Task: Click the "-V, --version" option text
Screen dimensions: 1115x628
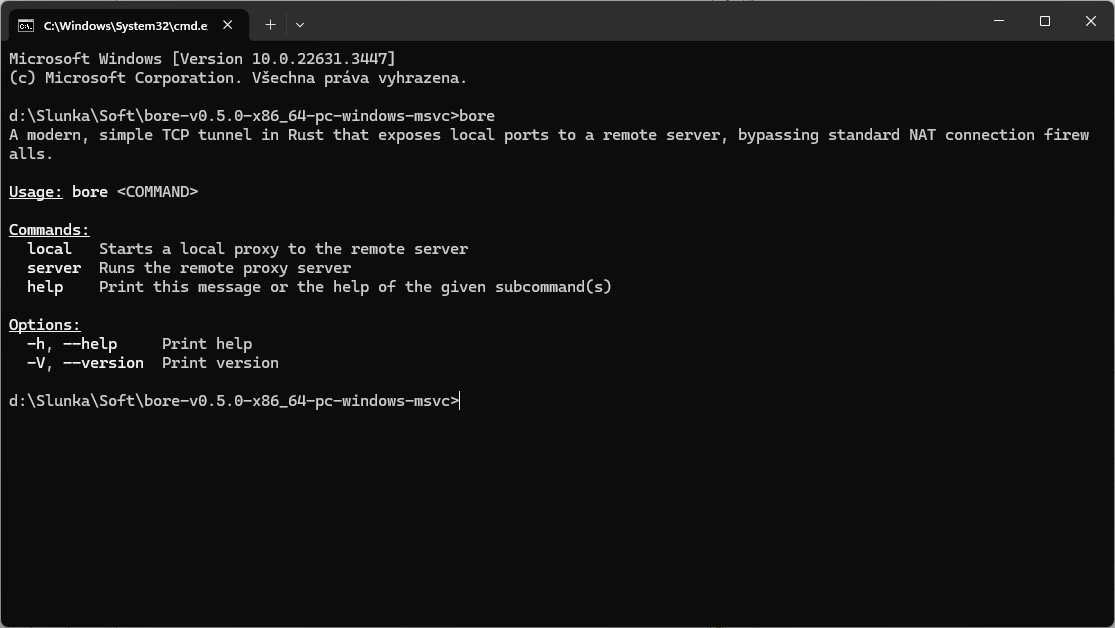Action: [x=85, y=363]
